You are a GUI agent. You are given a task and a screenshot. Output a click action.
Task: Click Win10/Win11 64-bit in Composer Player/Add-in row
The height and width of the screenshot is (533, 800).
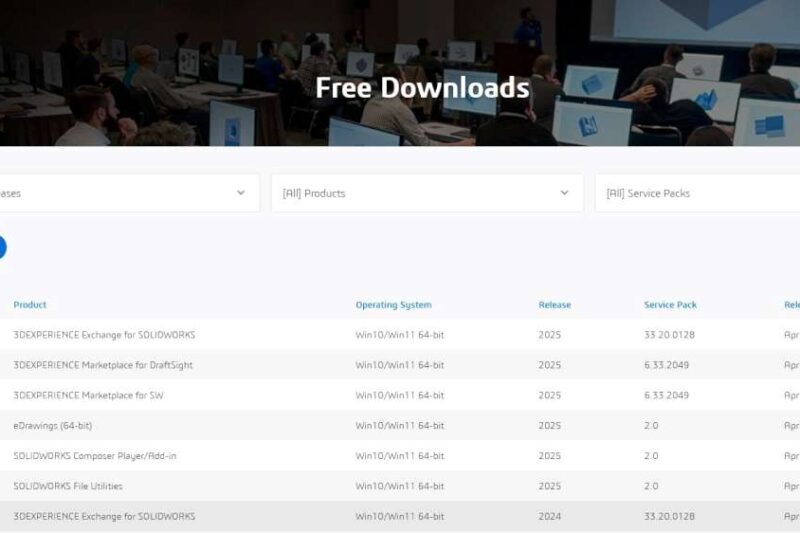coord(399,455)
